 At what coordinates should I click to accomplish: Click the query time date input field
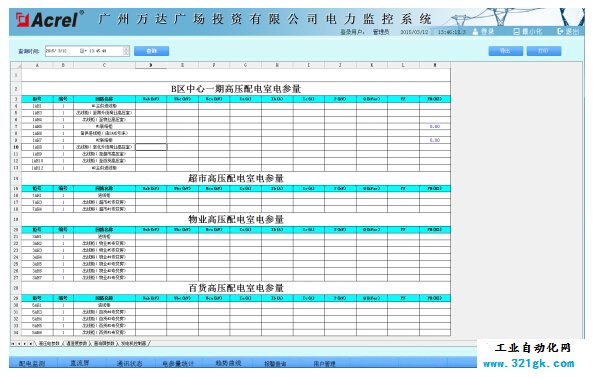pos(87,51)
